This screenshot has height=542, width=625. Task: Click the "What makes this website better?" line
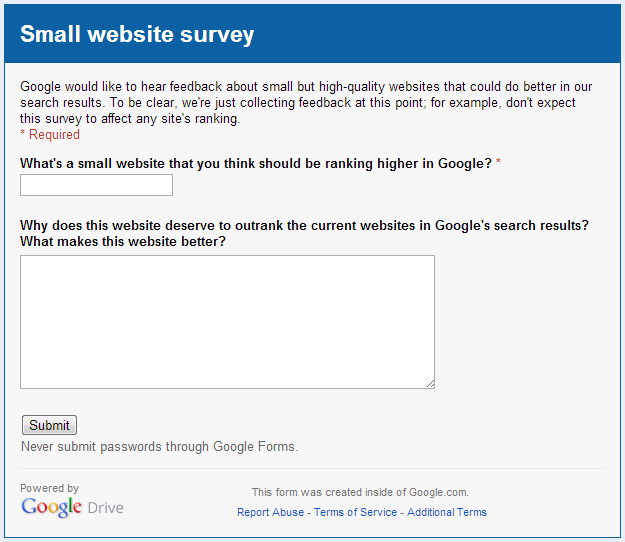click(x=123, y=242)
